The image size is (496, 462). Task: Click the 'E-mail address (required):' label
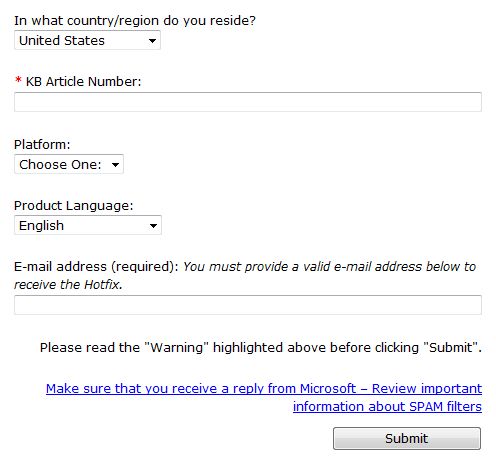96,267
